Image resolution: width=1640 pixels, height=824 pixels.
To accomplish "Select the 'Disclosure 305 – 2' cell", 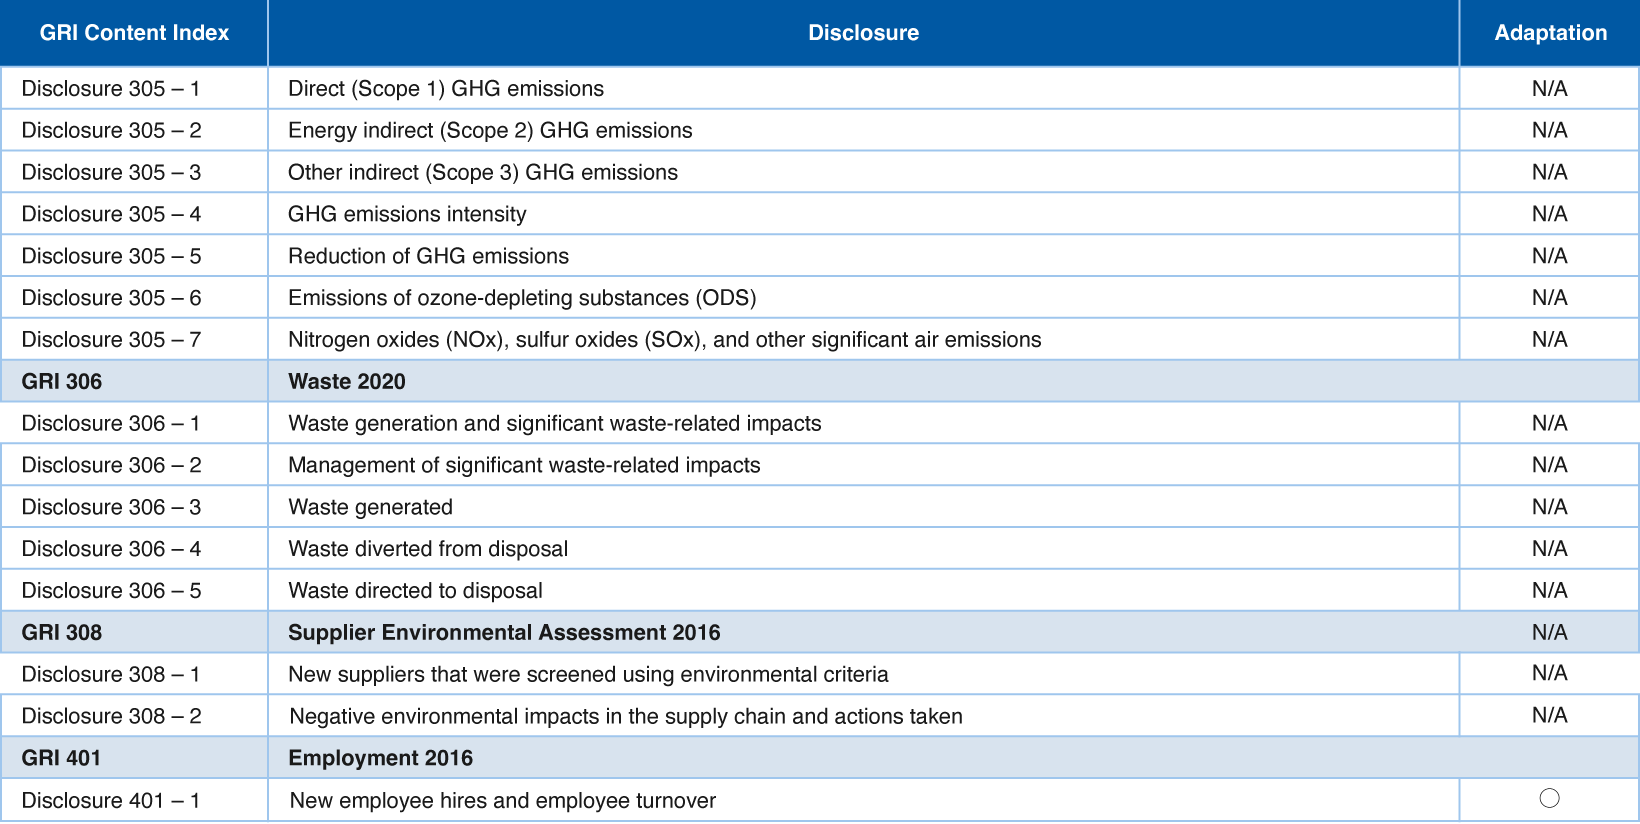I will click(134, 130).
